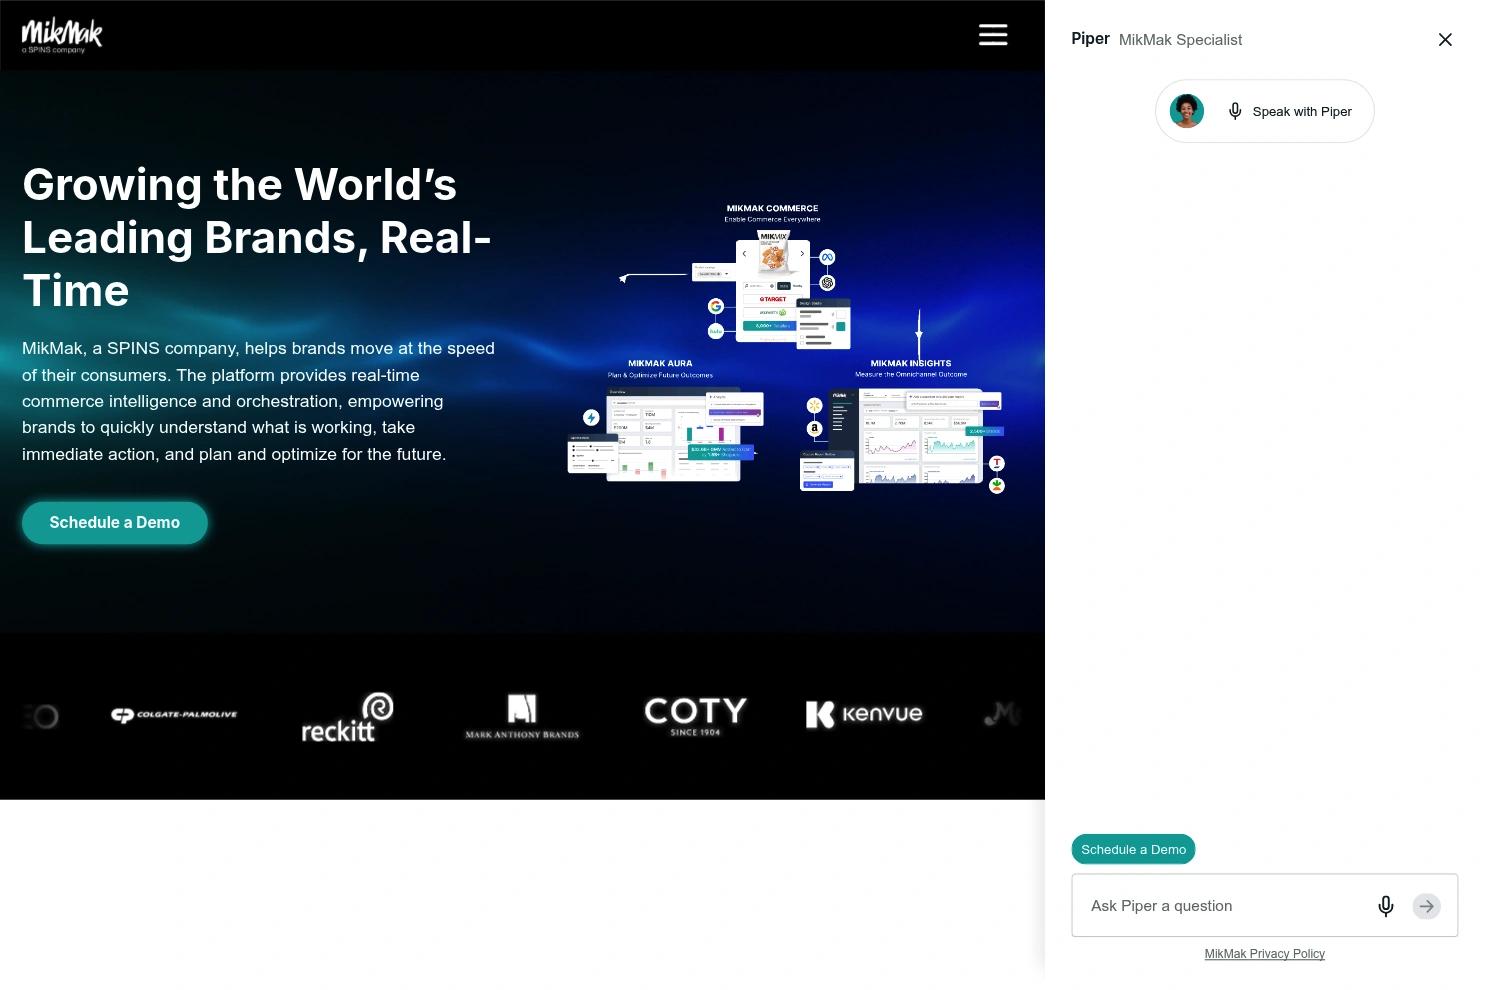Click the Kenvue logo
Viewport: 1485px width, 990px height.
coord(864,714)
